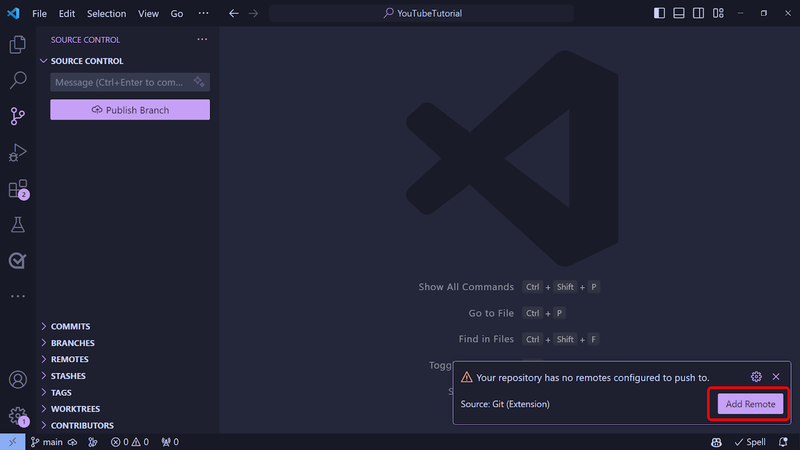Open the Extensions view with badge 2
Screen dimensions: 800x450
click(18, 189)
